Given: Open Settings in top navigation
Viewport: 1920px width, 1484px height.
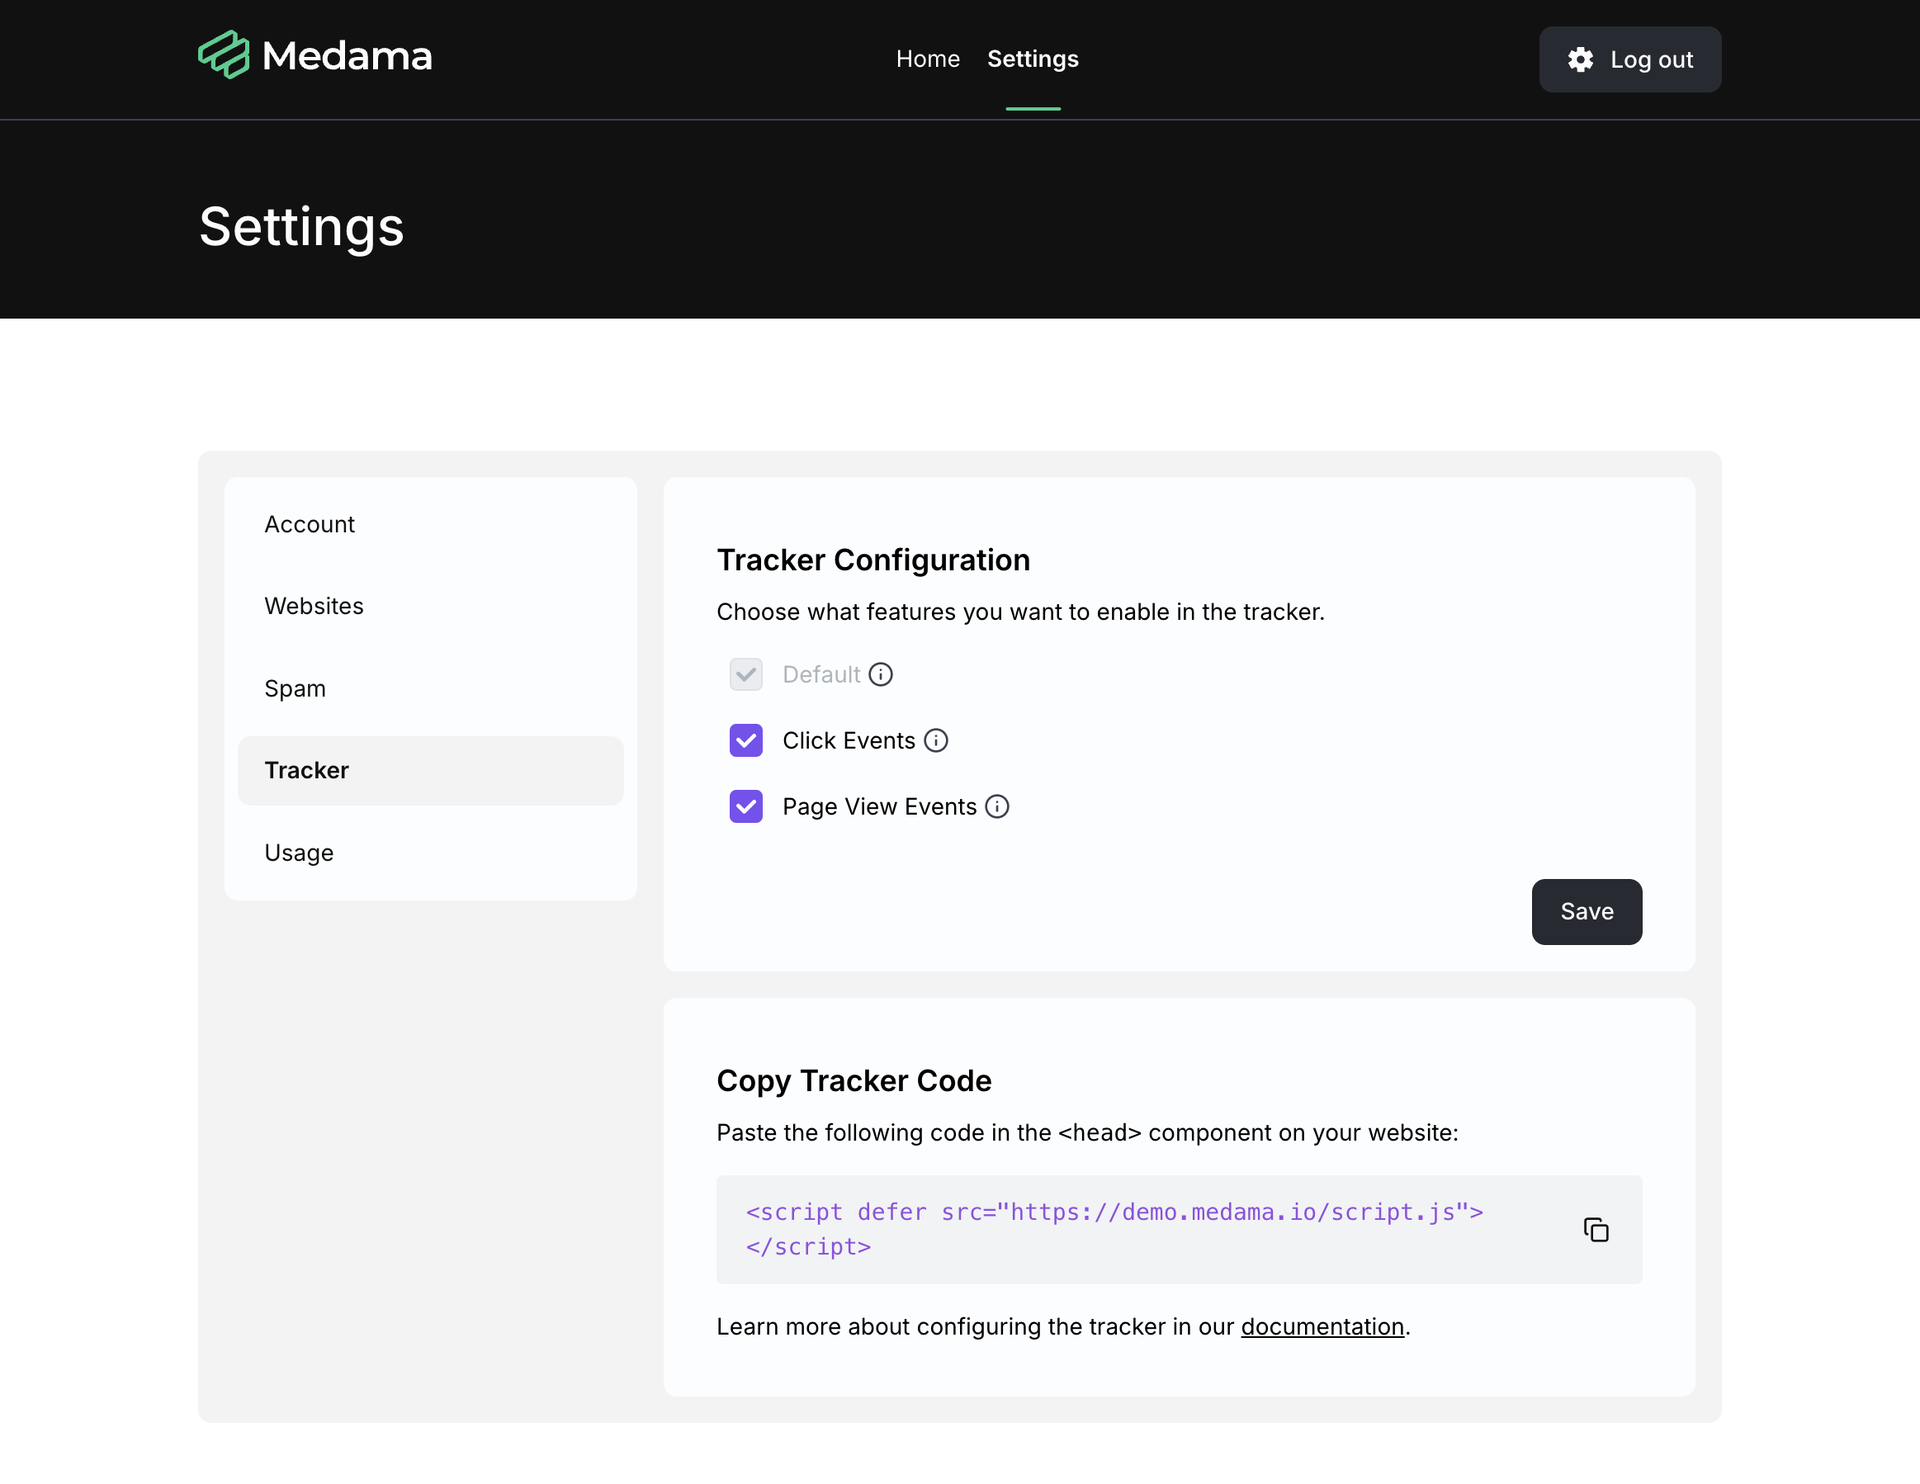Looking at the screenshot, I should pyautogui.click(x=1033, y=59).
